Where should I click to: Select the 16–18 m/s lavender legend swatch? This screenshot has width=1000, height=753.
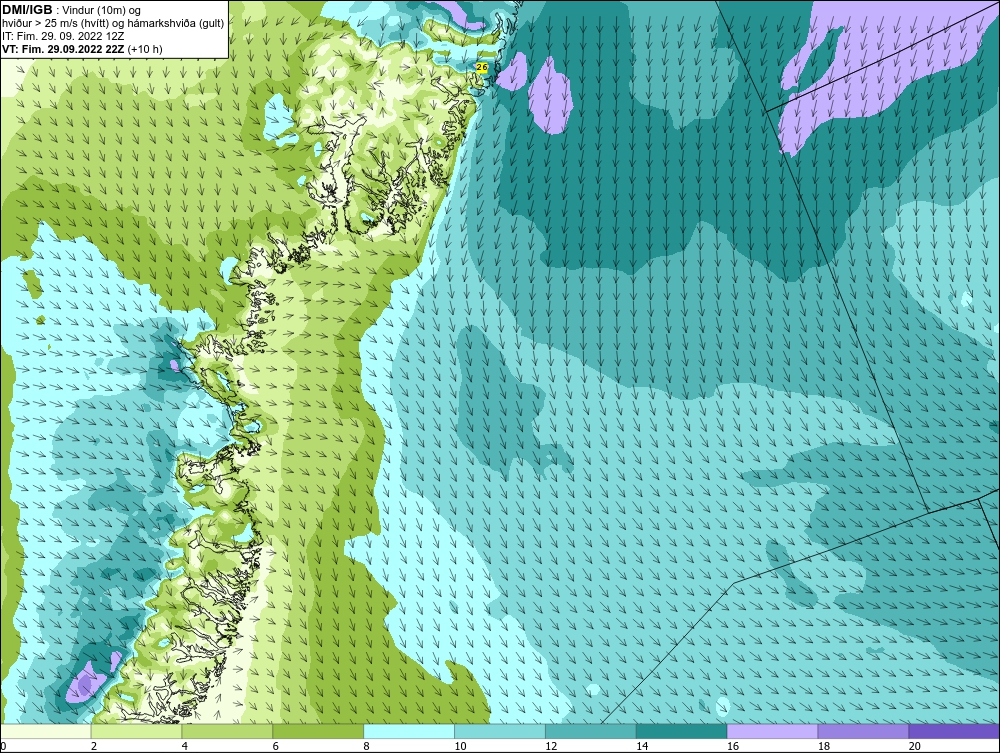pos(772,731)
